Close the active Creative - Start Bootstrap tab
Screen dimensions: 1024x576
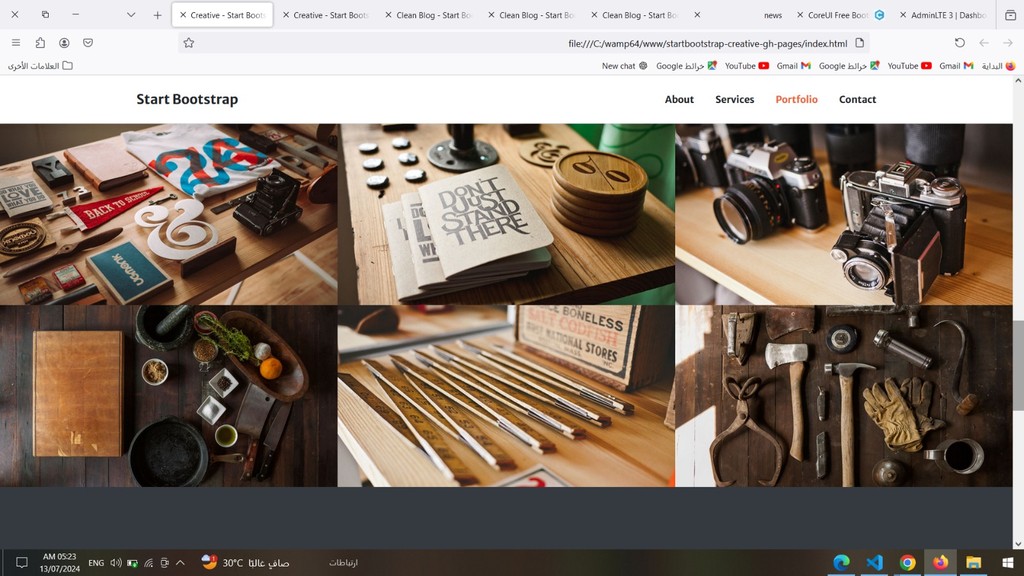coord(183,15)
